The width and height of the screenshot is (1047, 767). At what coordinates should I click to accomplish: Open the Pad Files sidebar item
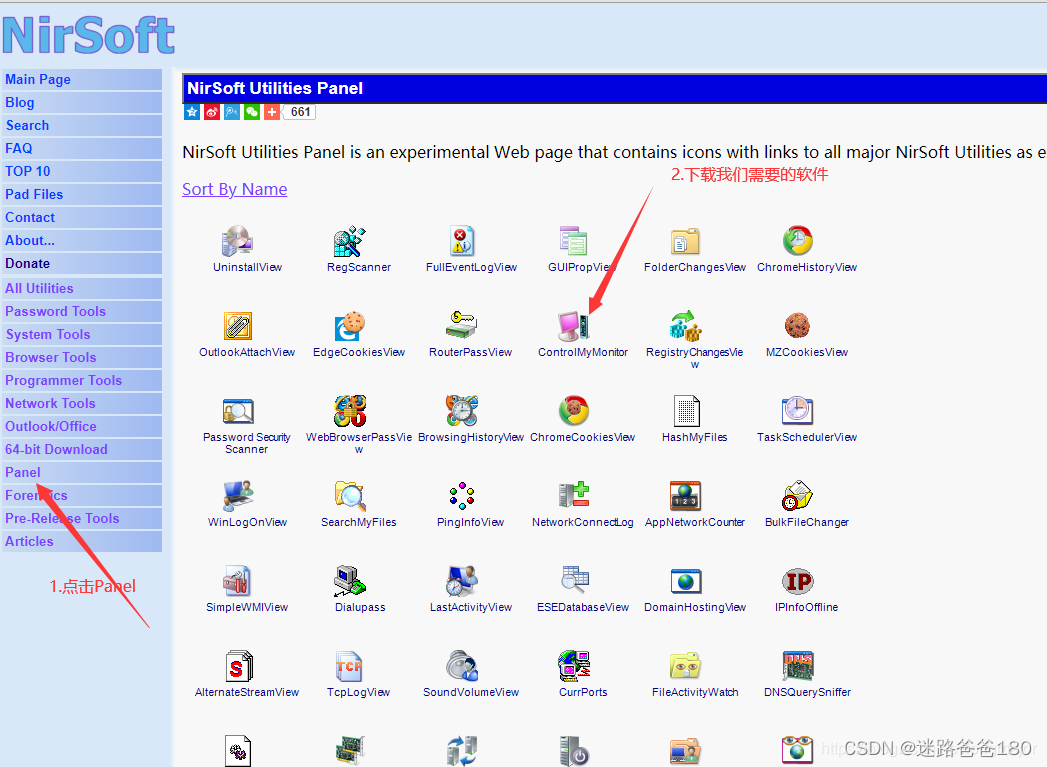(x=81, y=194)
